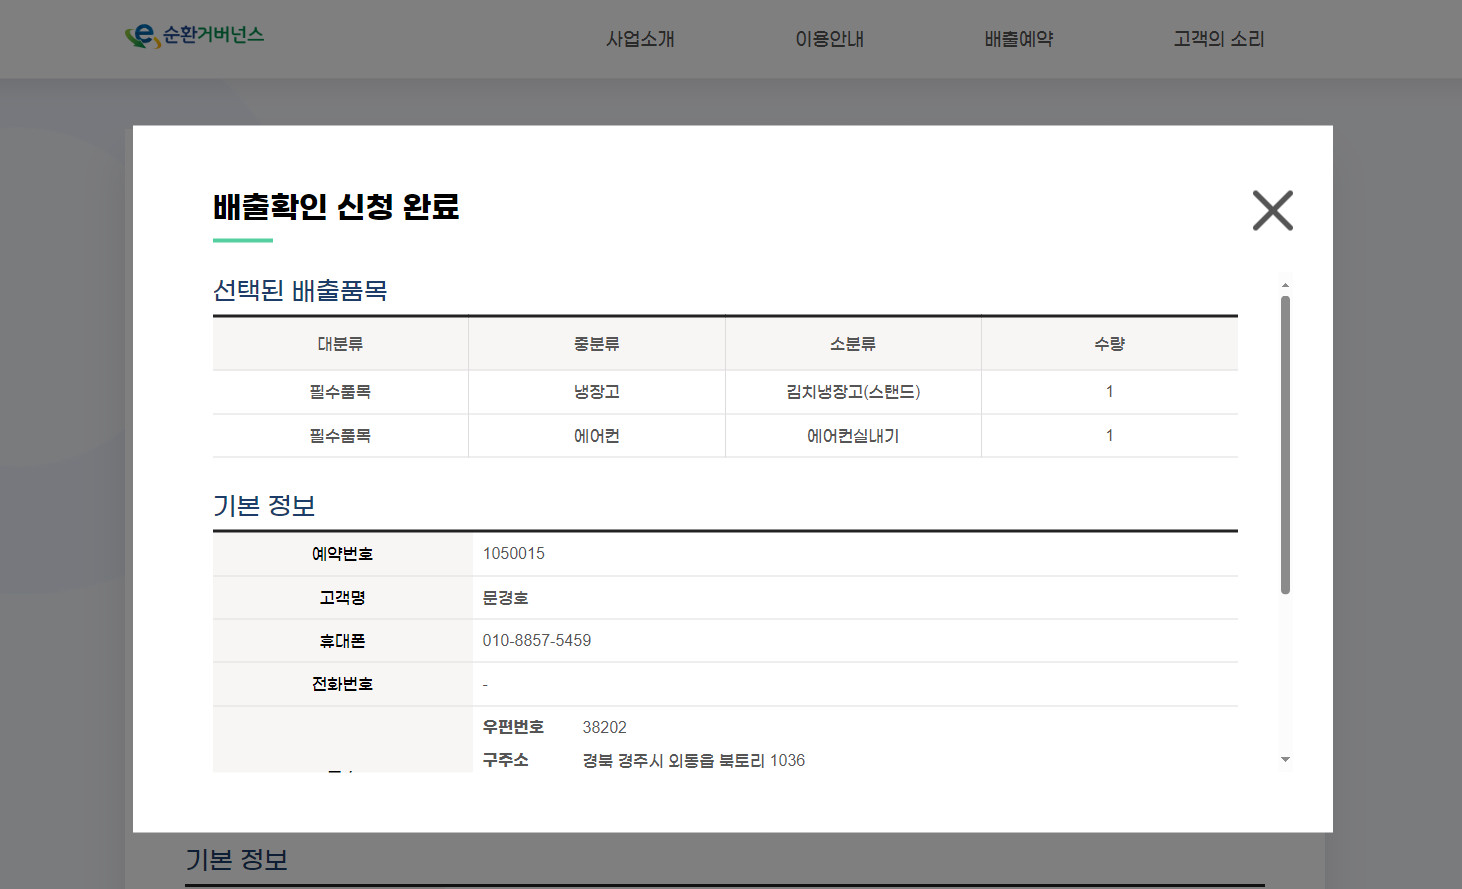This screenshot has width=1462, height=889.
Task: Go to the 배출예약 menu
Action: 1018,39
